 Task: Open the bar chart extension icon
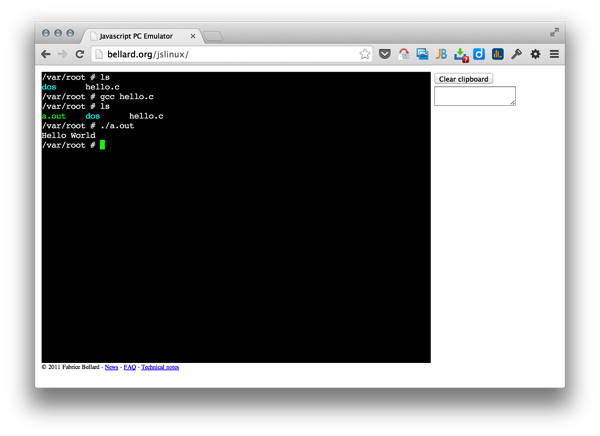pos(497,54)
